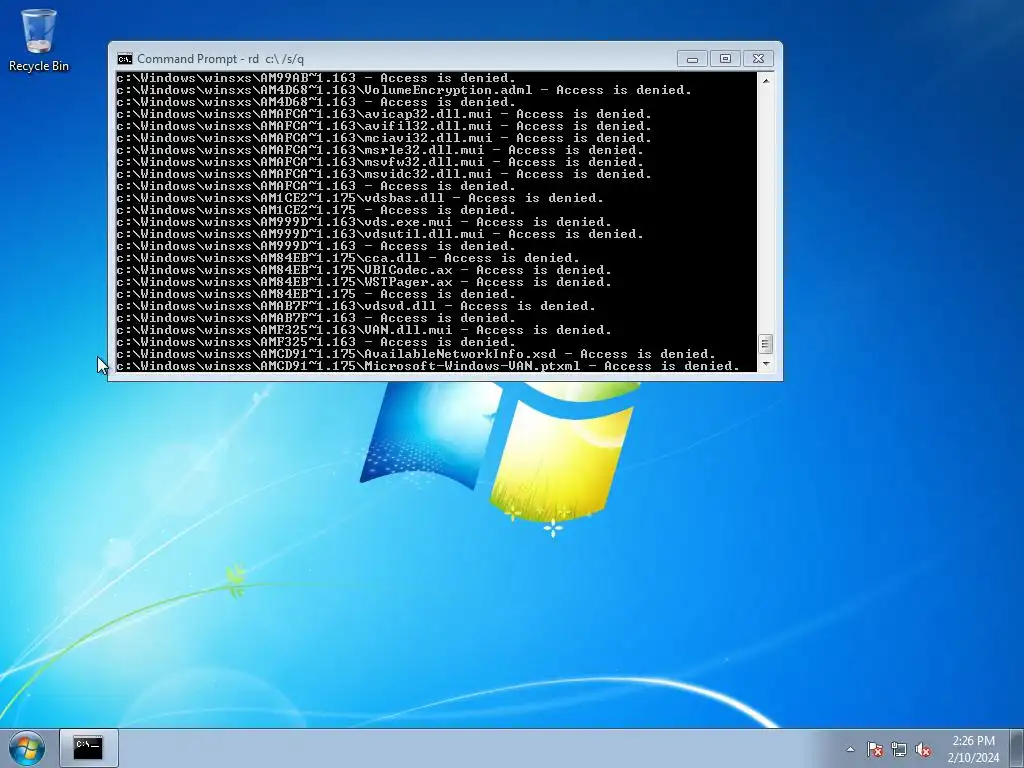Screen dimensions: 1024x768
Task: Click the msvfw32.dll.mui output line
Action: (x=380, y=162)
